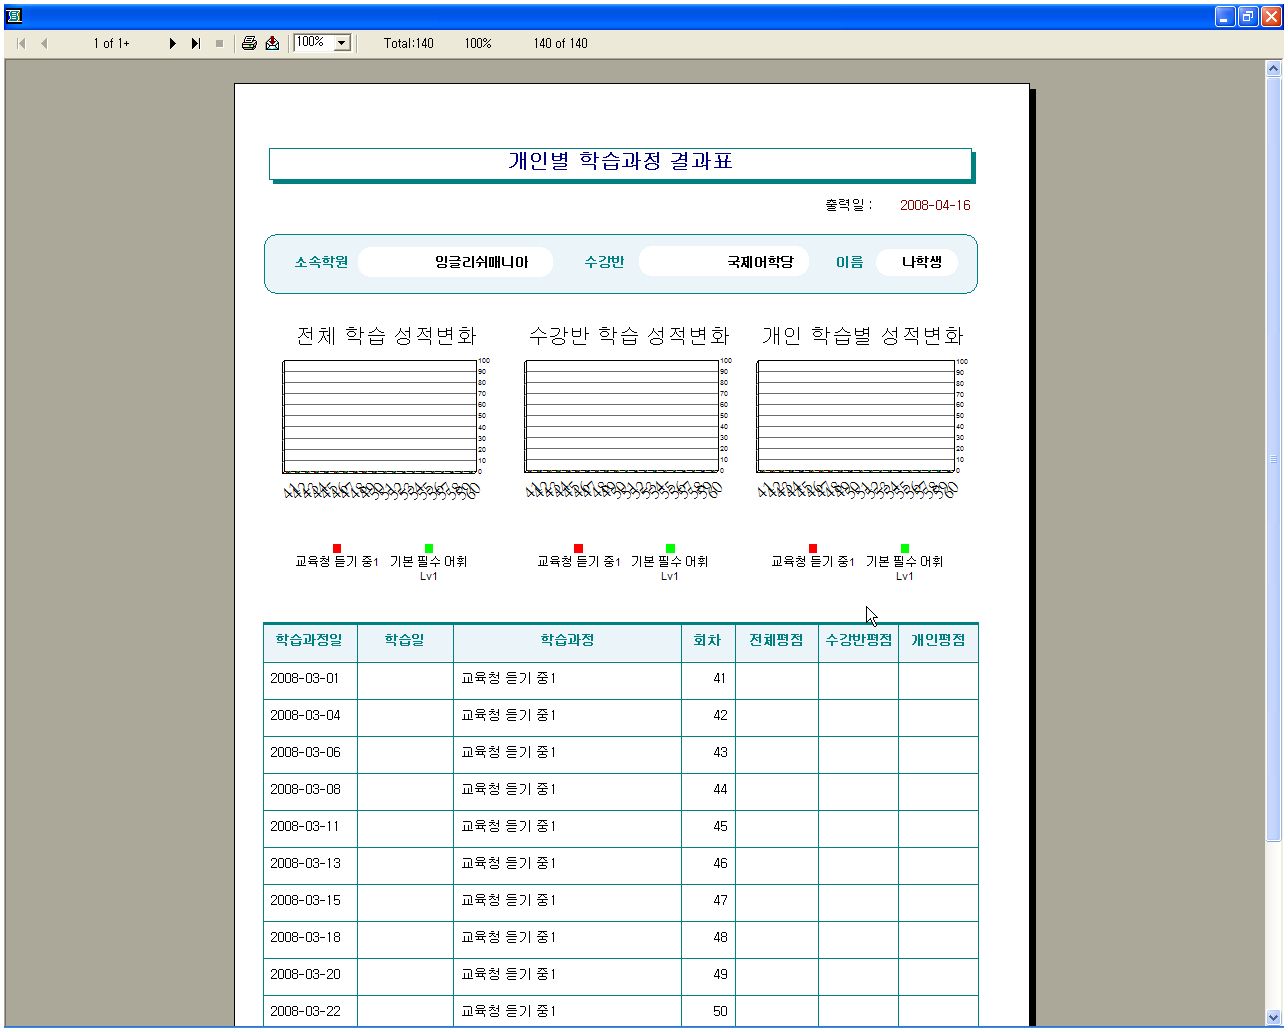
Task: Click inside the zoom percentage field
Action: pyautogui.click(x=312, y=43)
